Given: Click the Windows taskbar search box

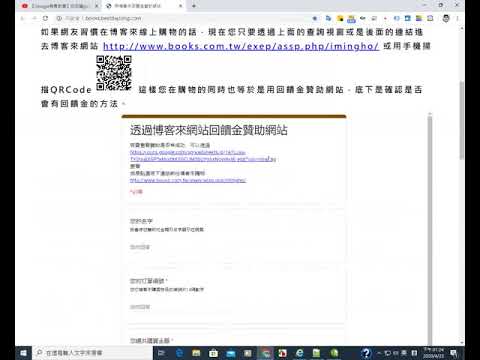Looking at the screenshot, I should (92, 353).
